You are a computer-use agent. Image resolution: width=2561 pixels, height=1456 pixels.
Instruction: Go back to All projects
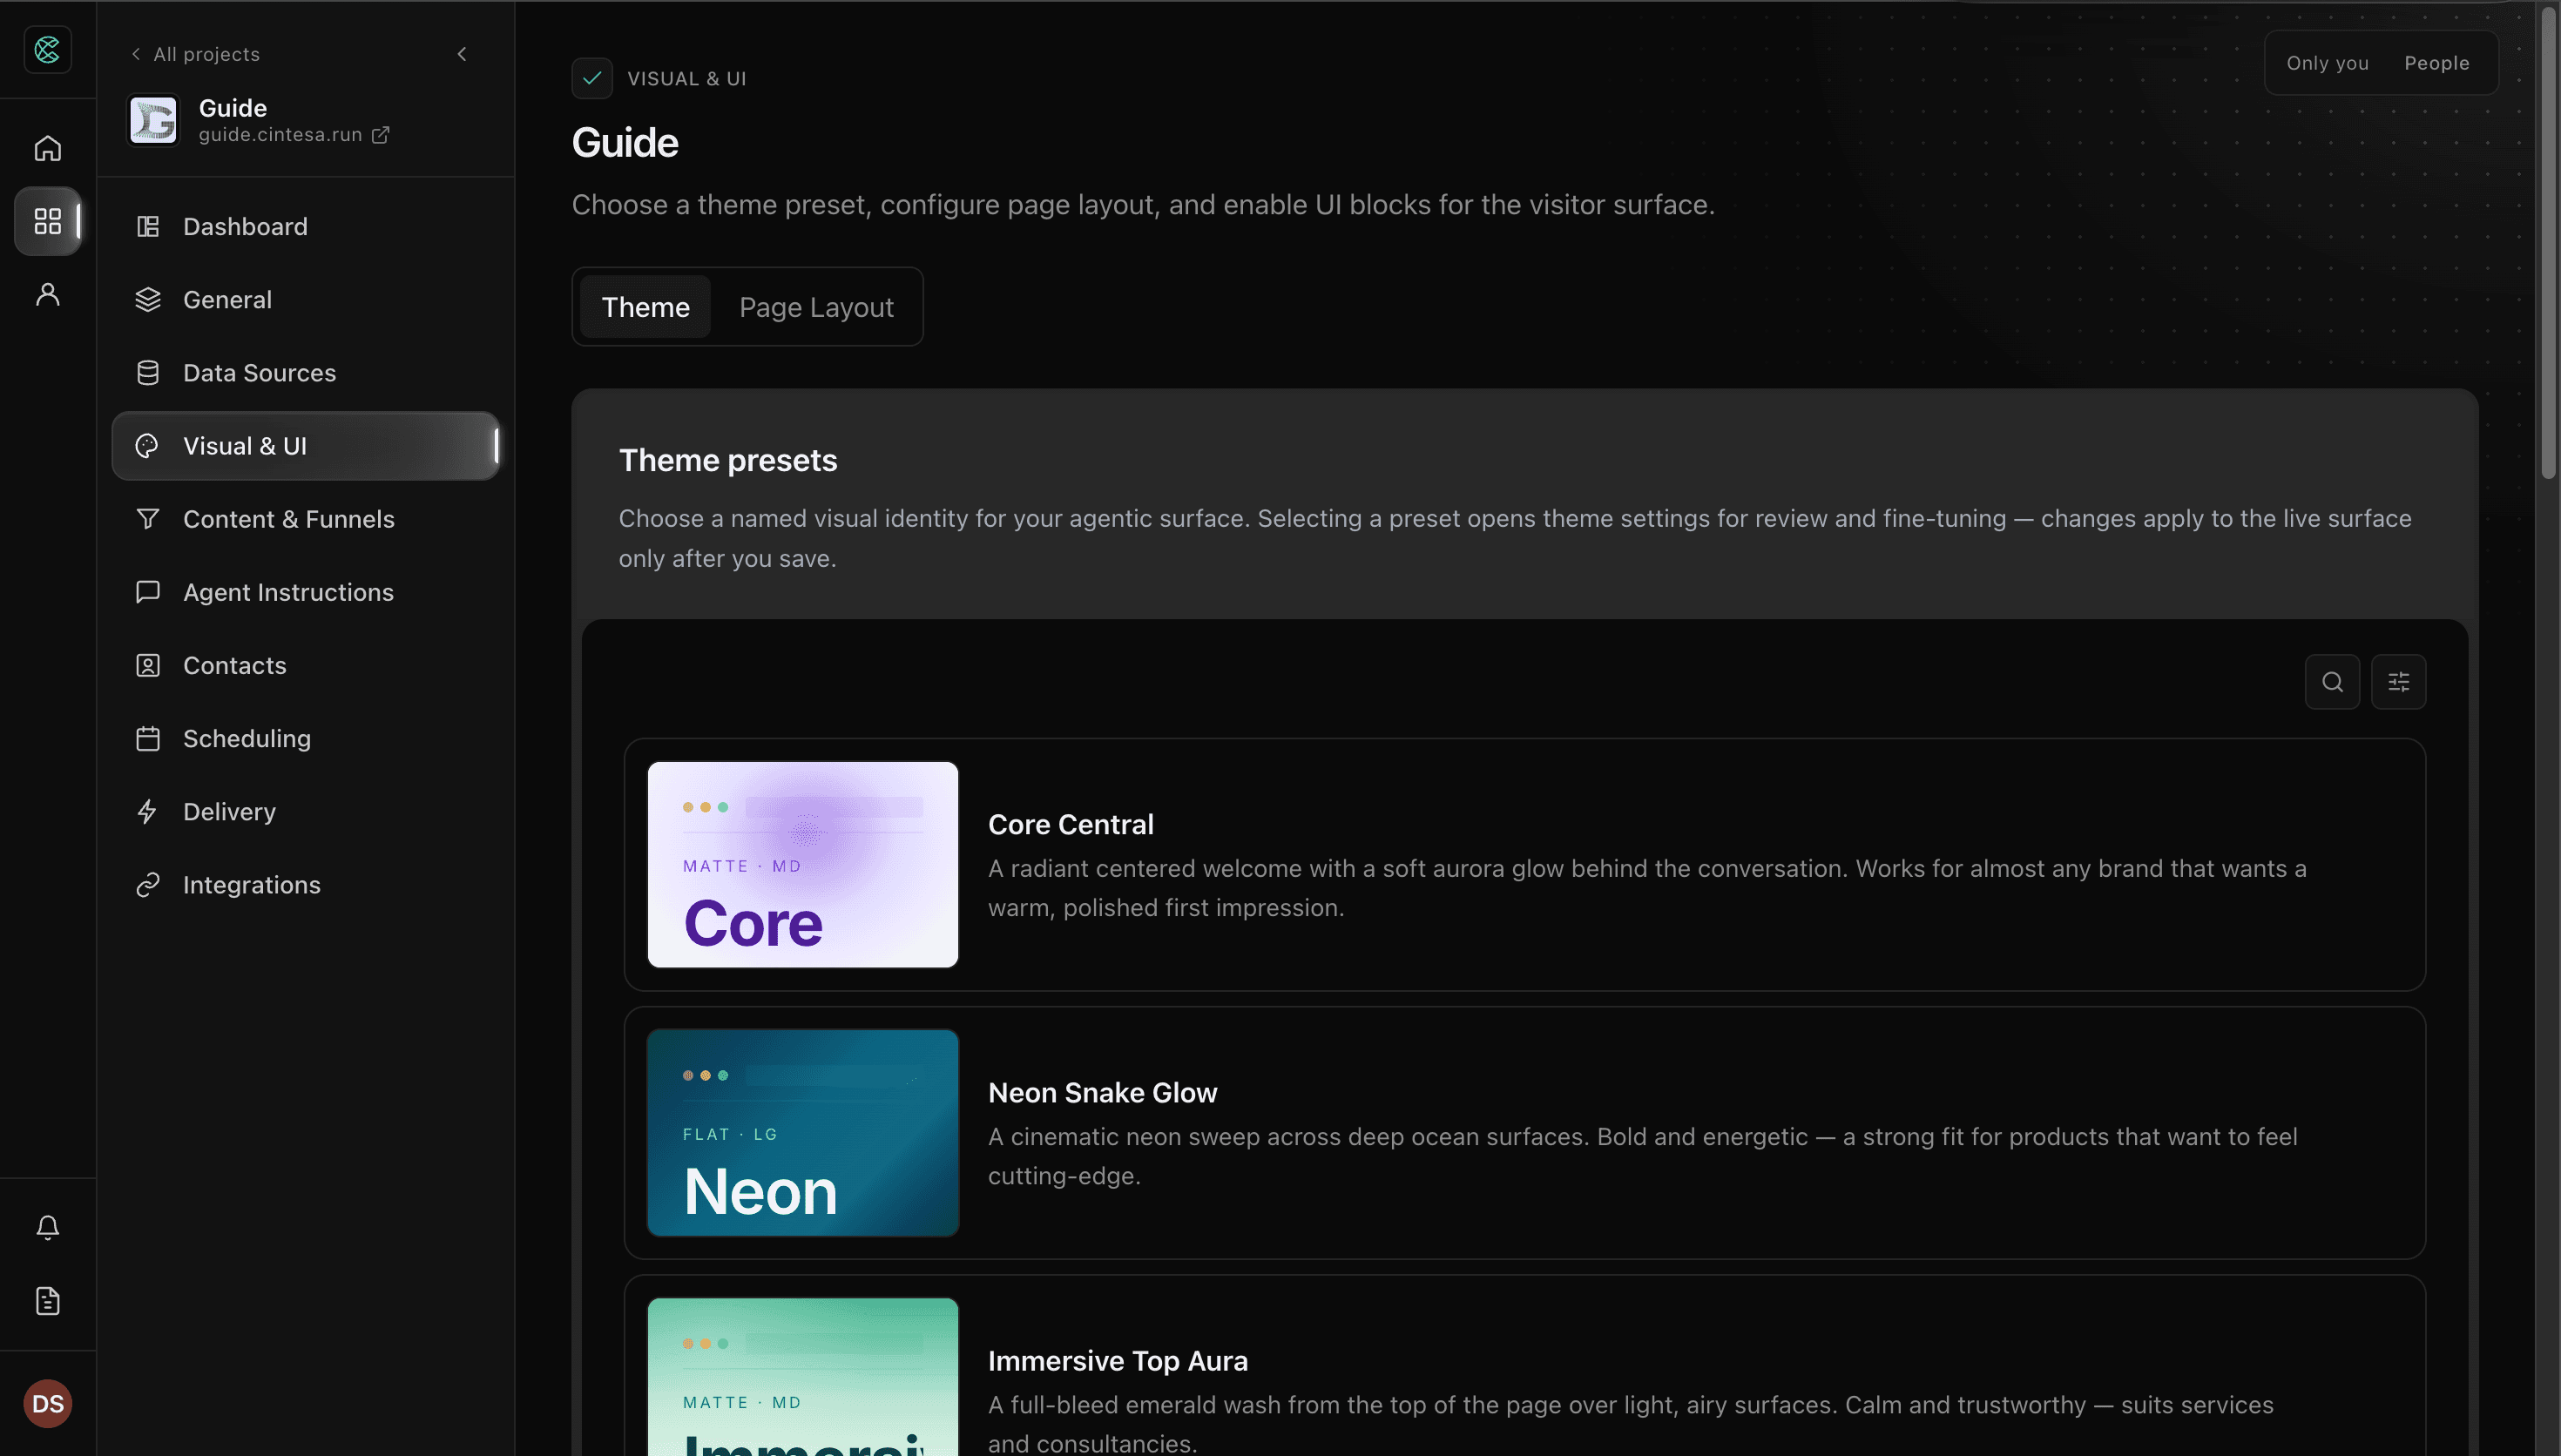196,54
